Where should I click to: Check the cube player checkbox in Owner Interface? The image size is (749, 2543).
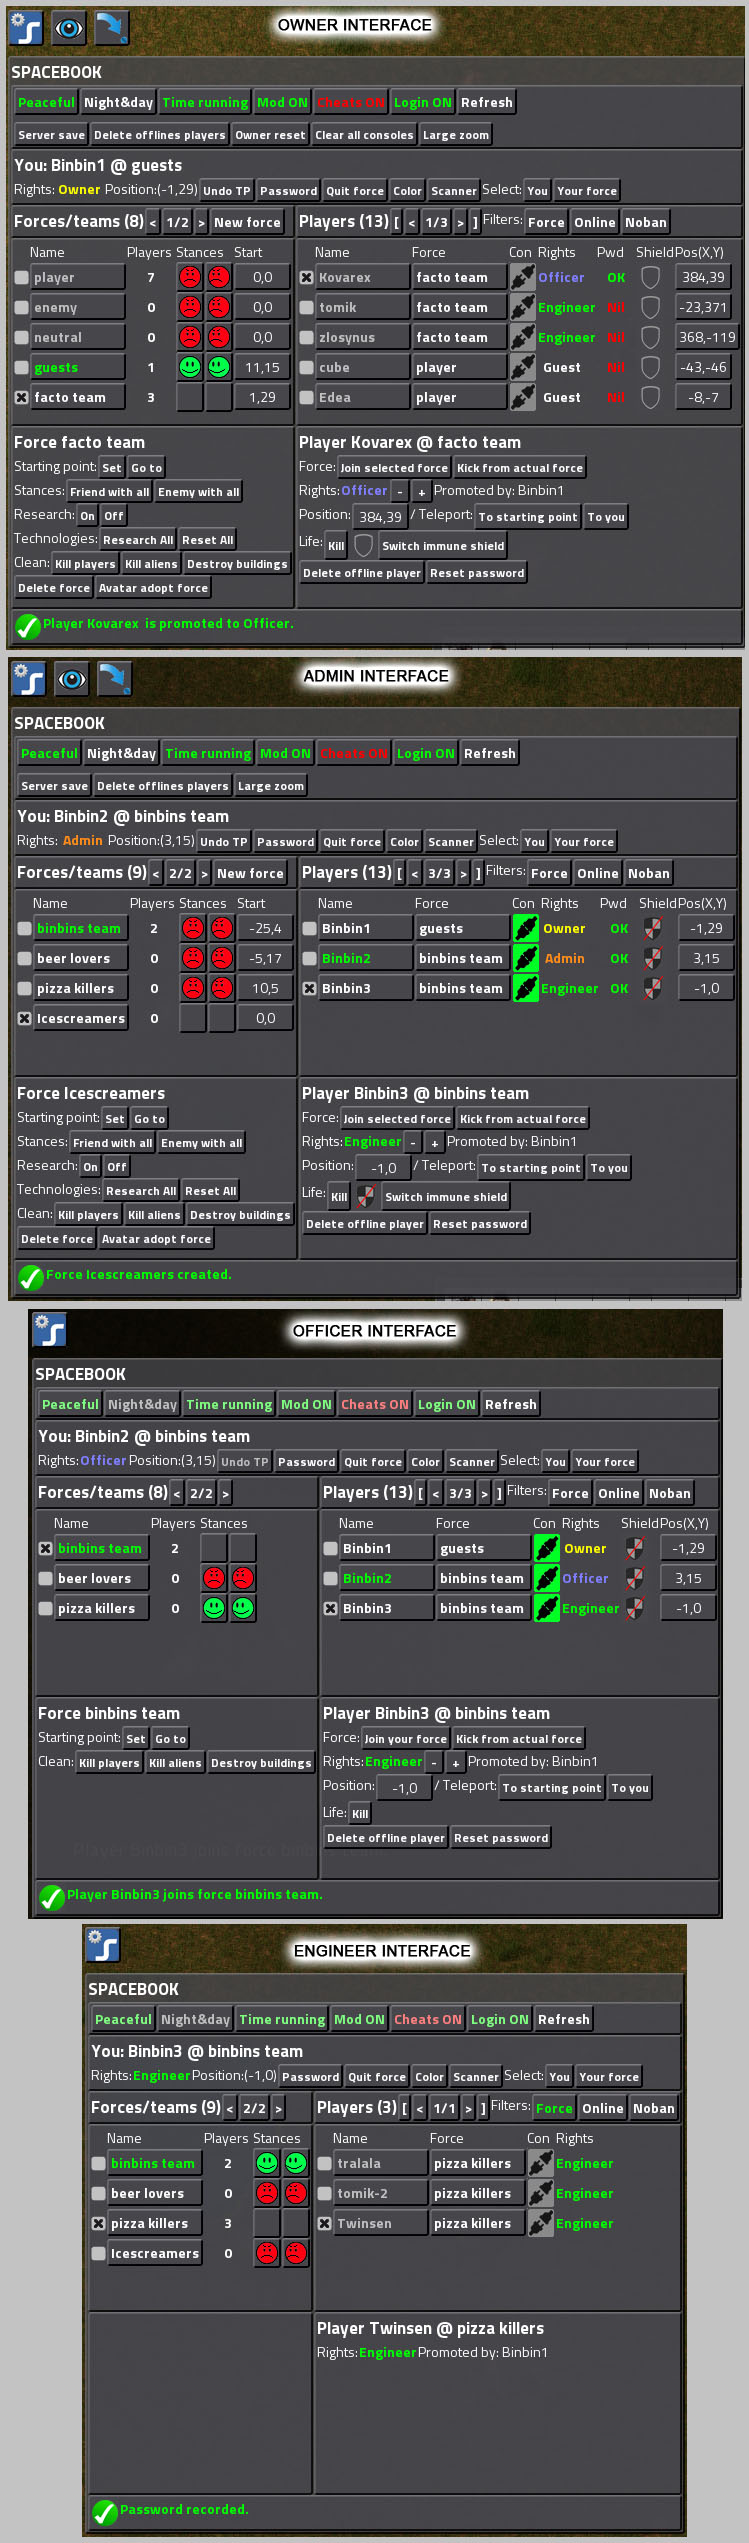pos(306,367)
